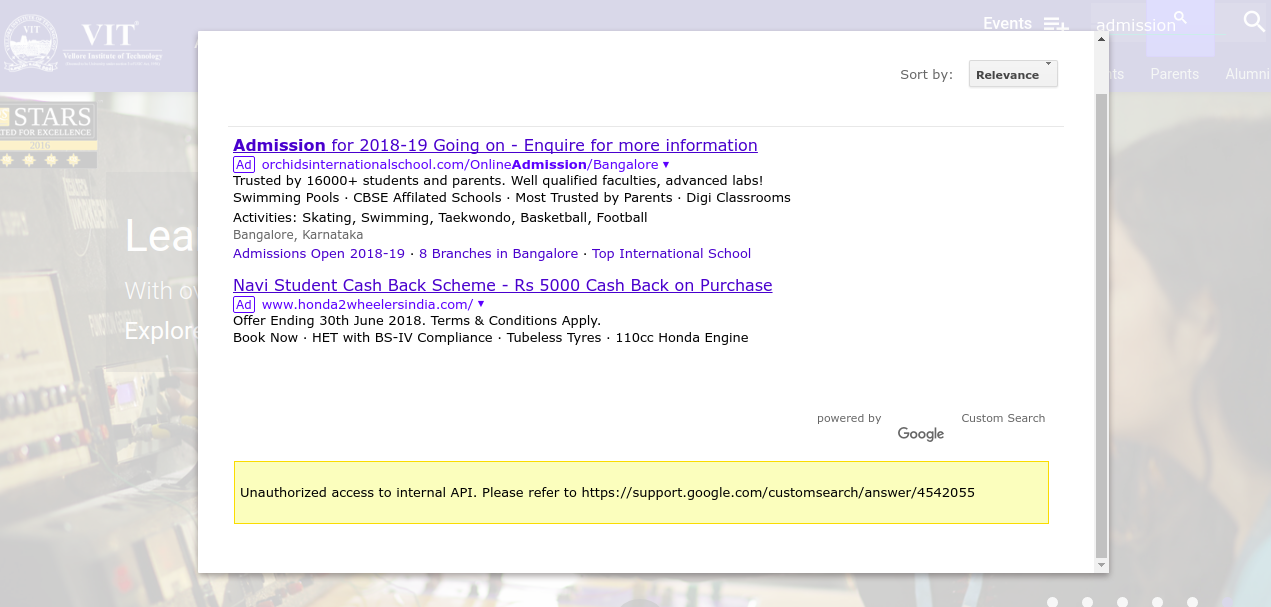Click the 'Offer Ending 30th June 2018' text

[x=417, y=321]
